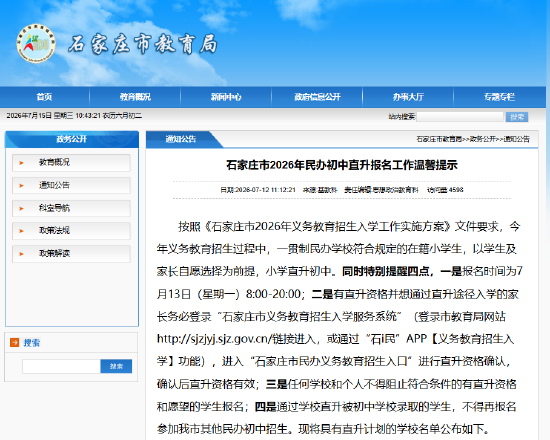Image resolution: width=550 pixels, height=440 pixels.
Task: Click the last breadcrumb item 通知公告
Action: pos(517,139)
